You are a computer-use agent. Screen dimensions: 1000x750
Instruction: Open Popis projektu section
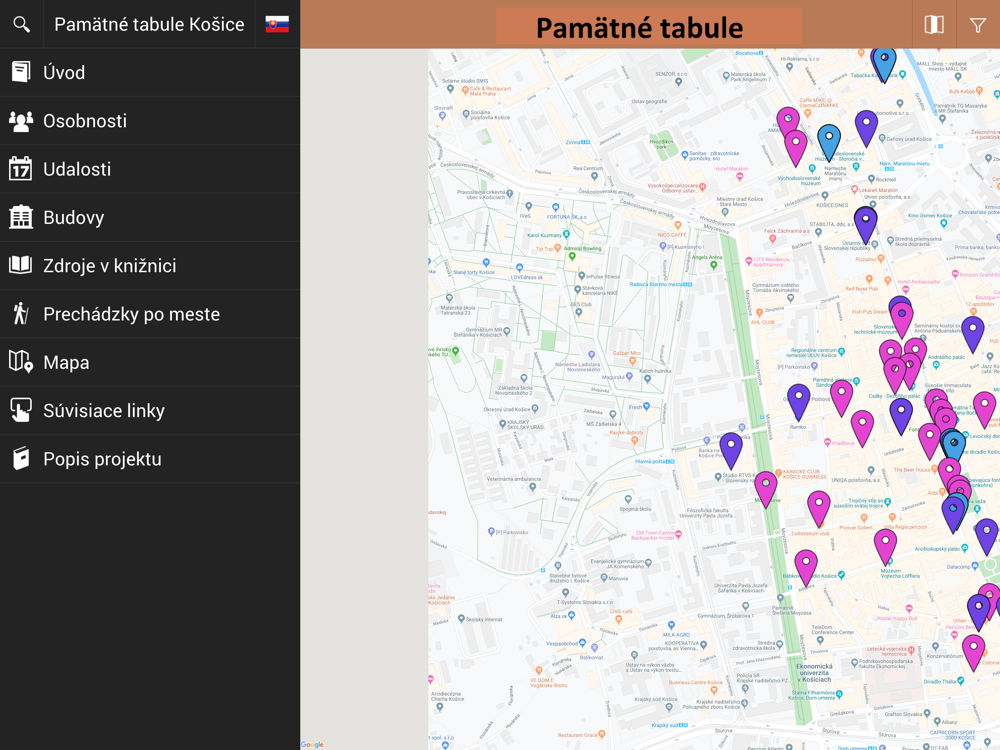point(150,459)
